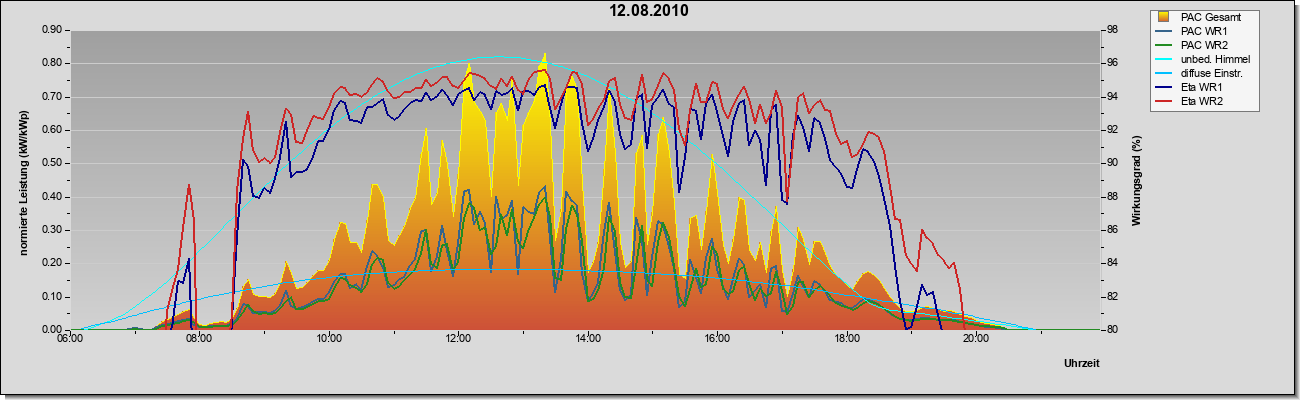Click the unbed. Himmel legend entry
This screenshot has width=1300, height=400.
click(x=1203, y=60)
